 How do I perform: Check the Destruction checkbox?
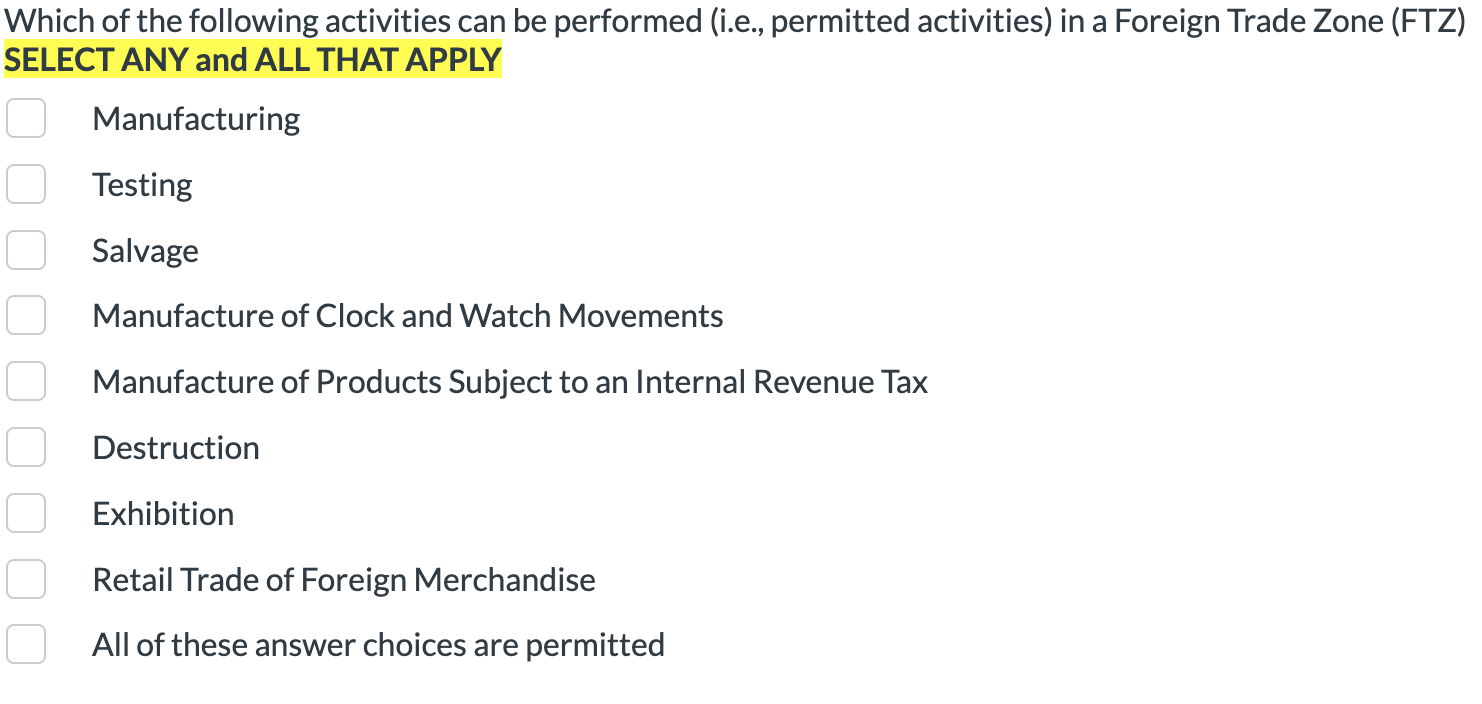tap(25, 447)
